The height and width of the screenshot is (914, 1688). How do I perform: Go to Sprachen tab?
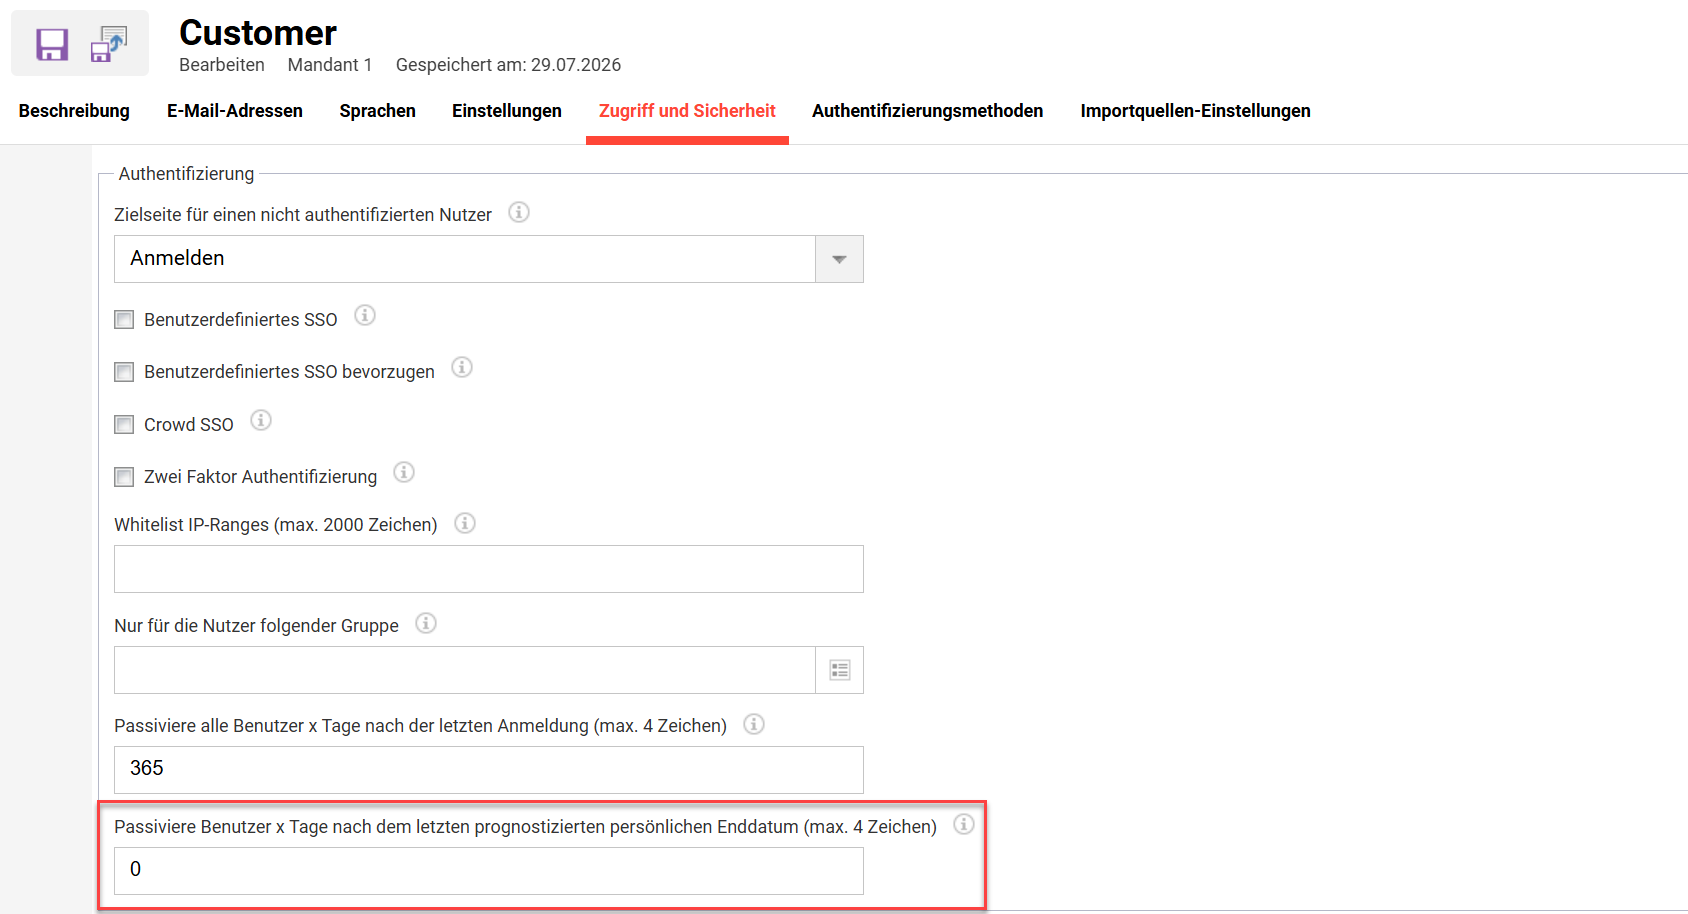pyautogui.click(x=377, y=111)
